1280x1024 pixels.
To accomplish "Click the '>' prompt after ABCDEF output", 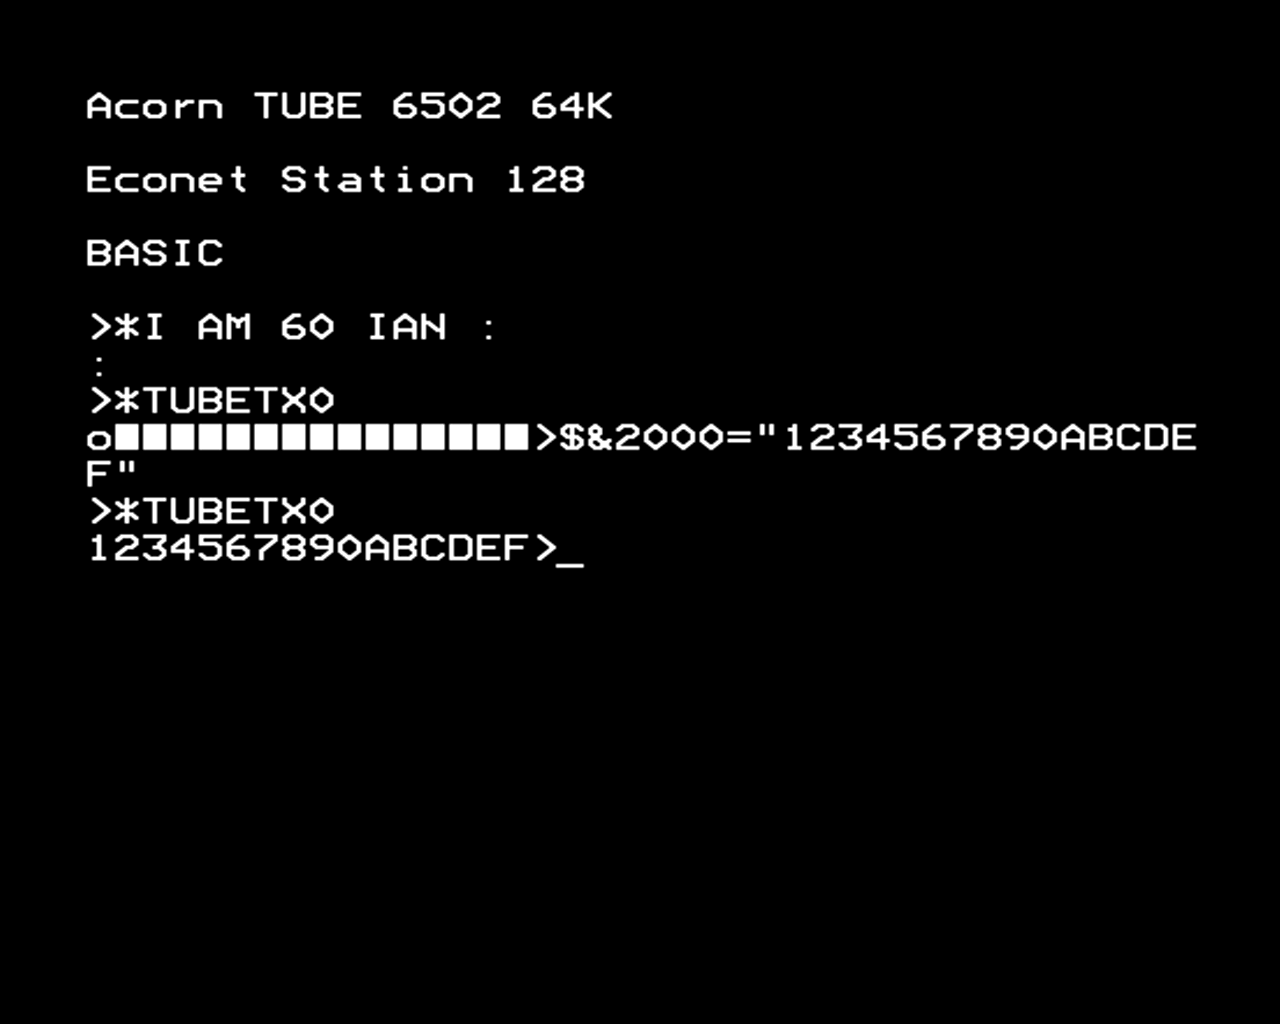I will coord(545,548).
